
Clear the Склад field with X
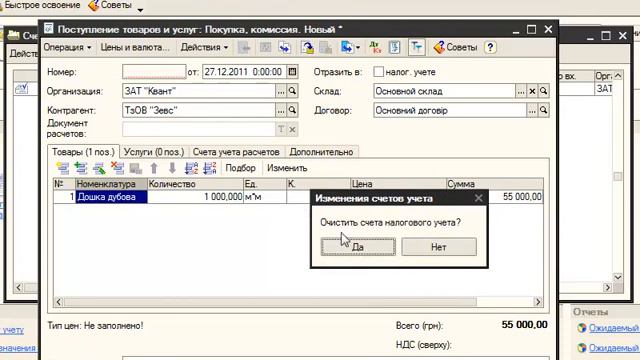[532, 91]
